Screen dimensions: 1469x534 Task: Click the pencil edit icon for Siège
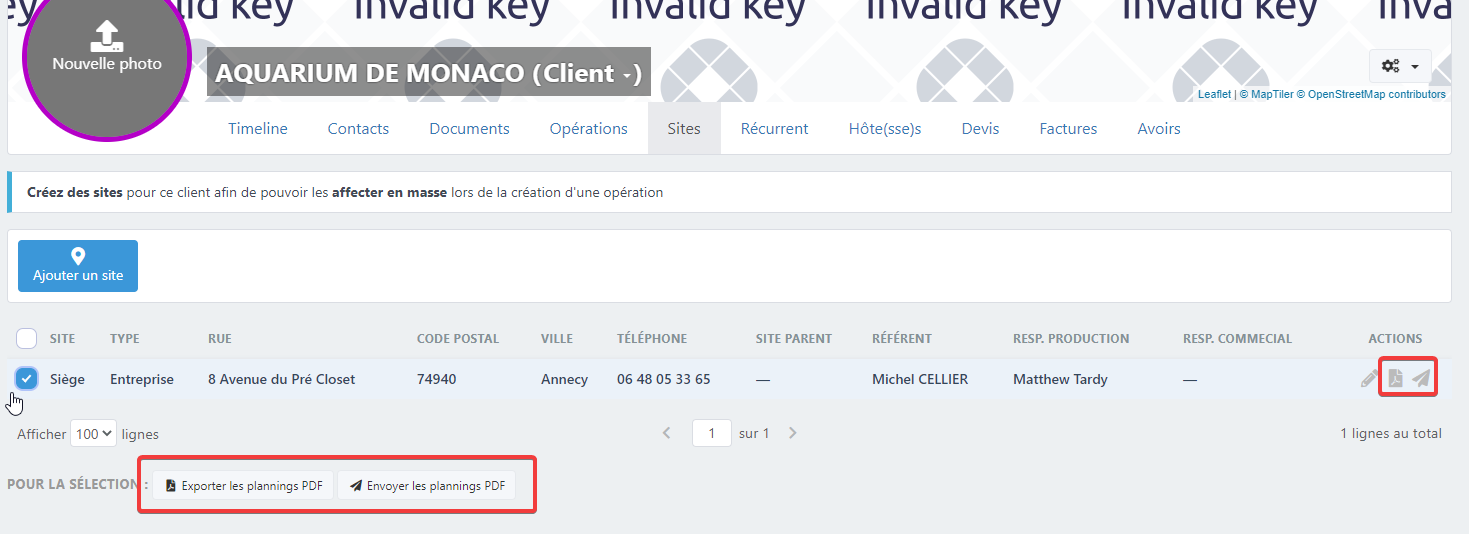coord(1369,379)
